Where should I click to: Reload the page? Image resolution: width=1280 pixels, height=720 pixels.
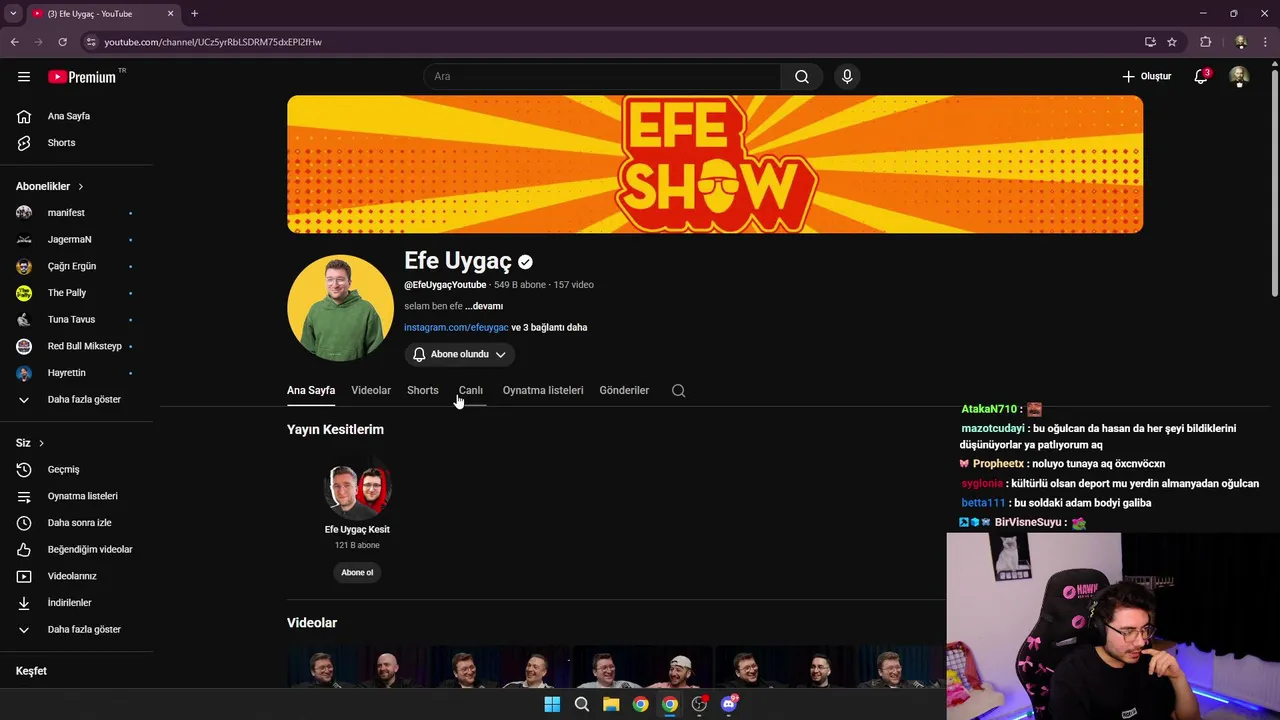(x=62, y=42)
